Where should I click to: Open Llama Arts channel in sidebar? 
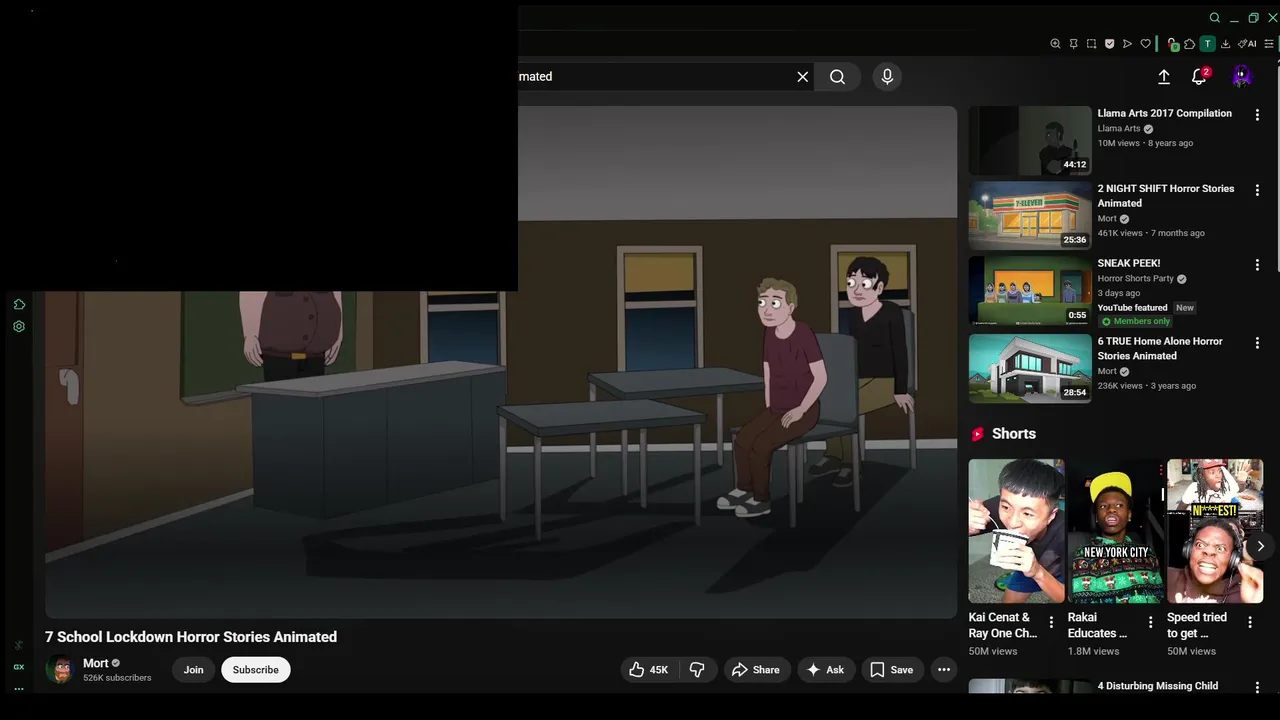coord(1119,129)
